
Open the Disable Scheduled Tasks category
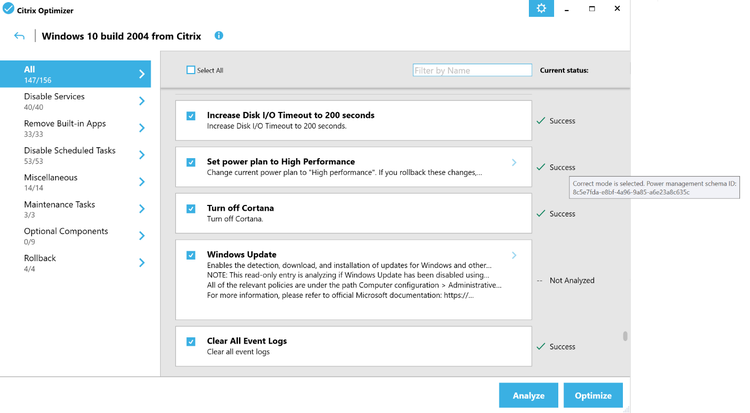(x=75, y=155)
